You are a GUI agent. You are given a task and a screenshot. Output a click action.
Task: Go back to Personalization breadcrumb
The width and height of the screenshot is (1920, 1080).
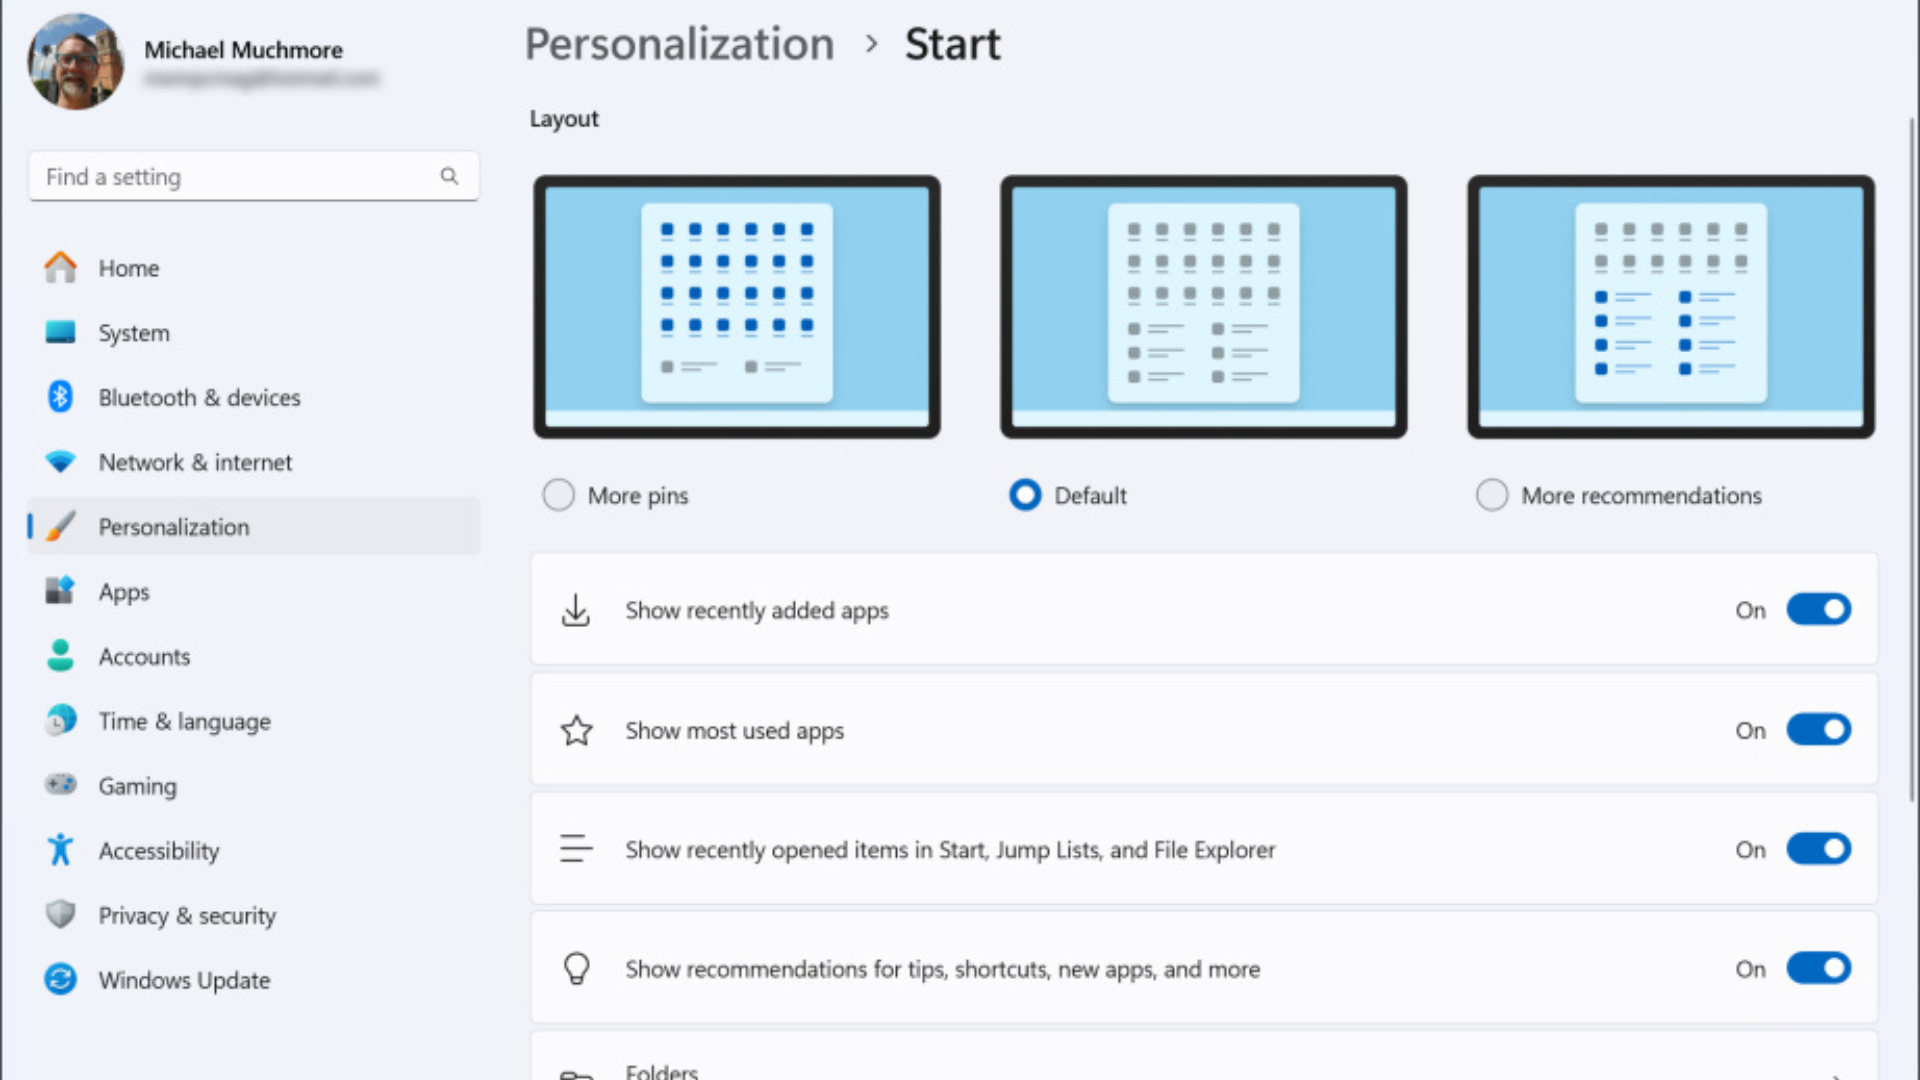point(679,44)
